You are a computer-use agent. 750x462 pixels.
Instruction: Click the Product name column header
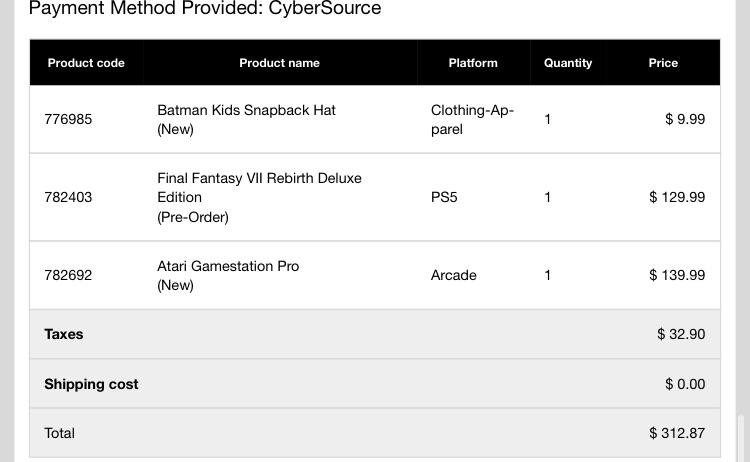(x=279, y=63)
